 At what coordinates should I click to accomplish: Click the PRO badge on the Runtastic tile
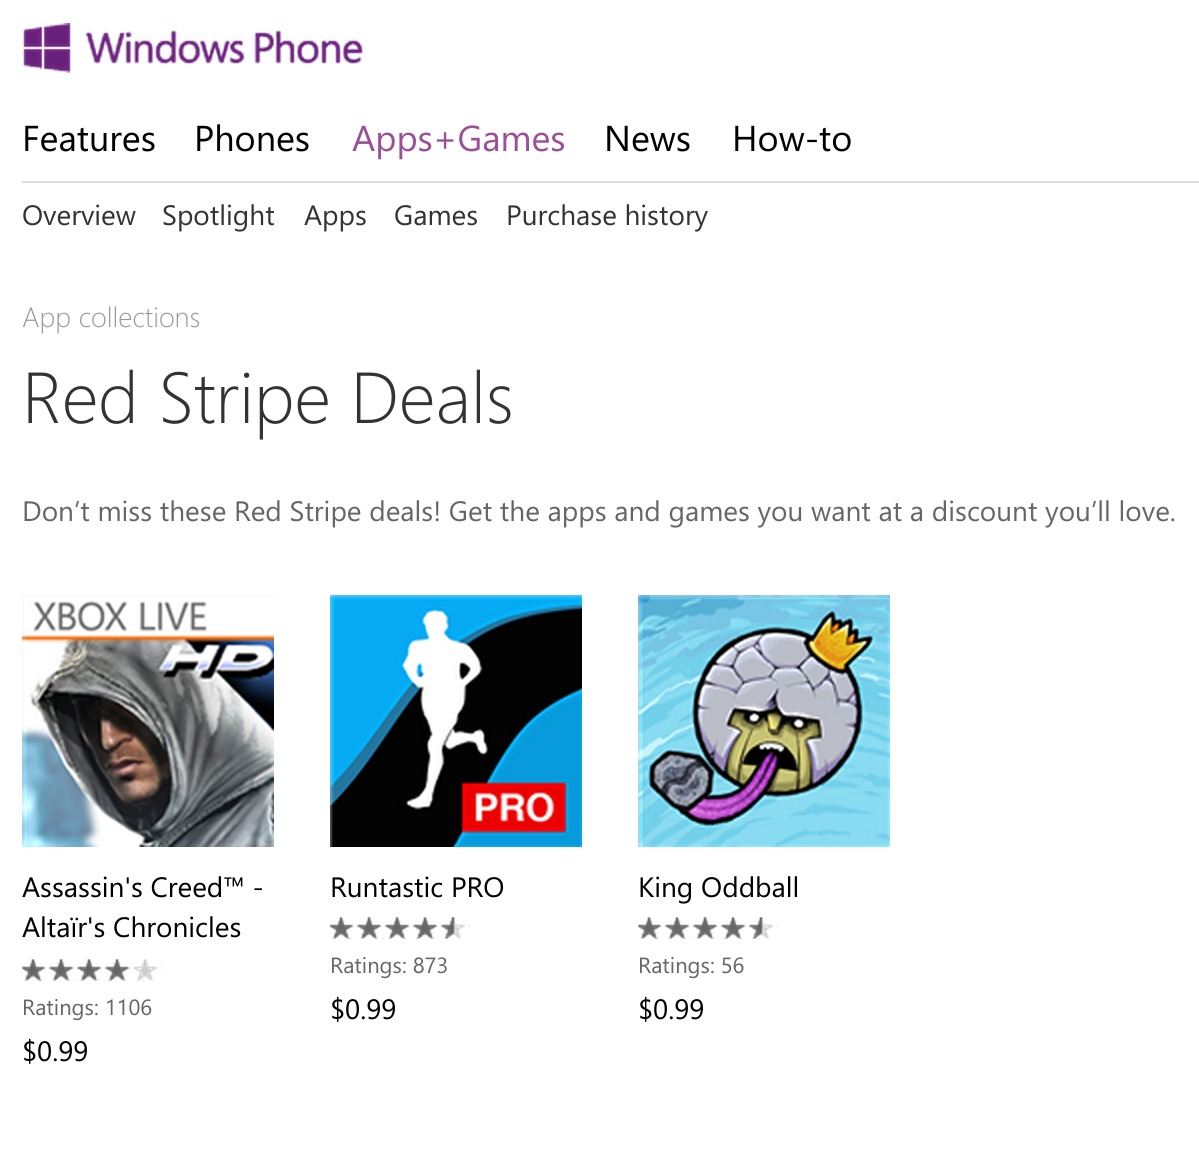tap(516, 808)
